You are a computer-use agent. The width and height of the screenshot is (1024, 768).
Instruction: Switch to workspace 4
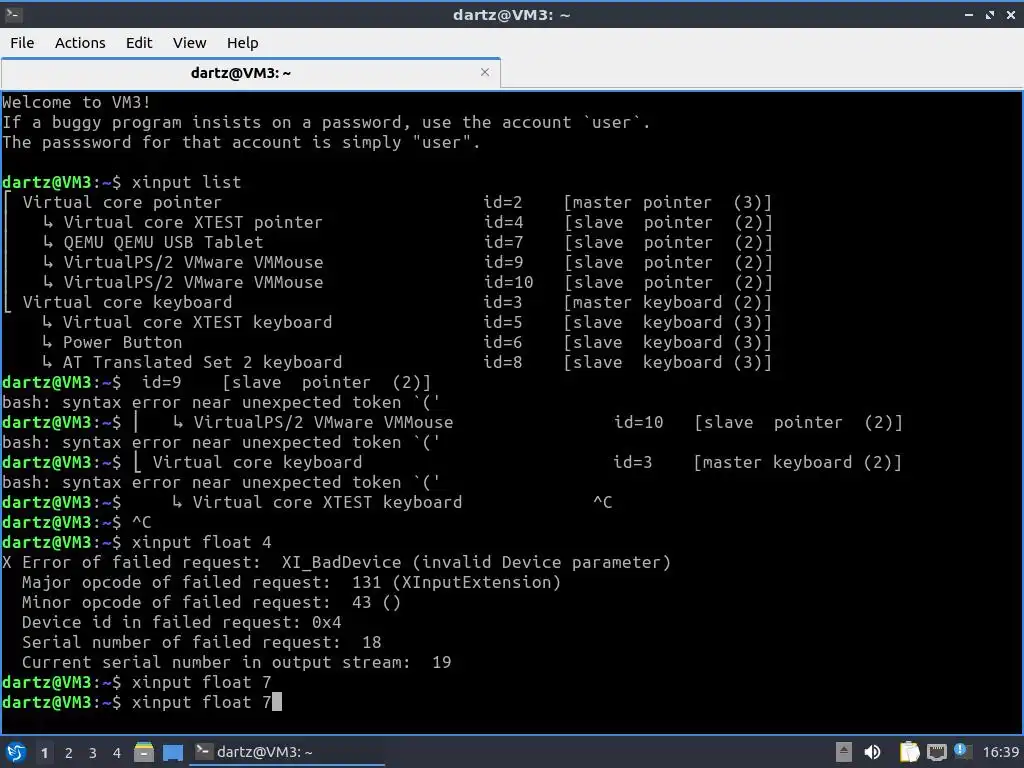(117, 753)
